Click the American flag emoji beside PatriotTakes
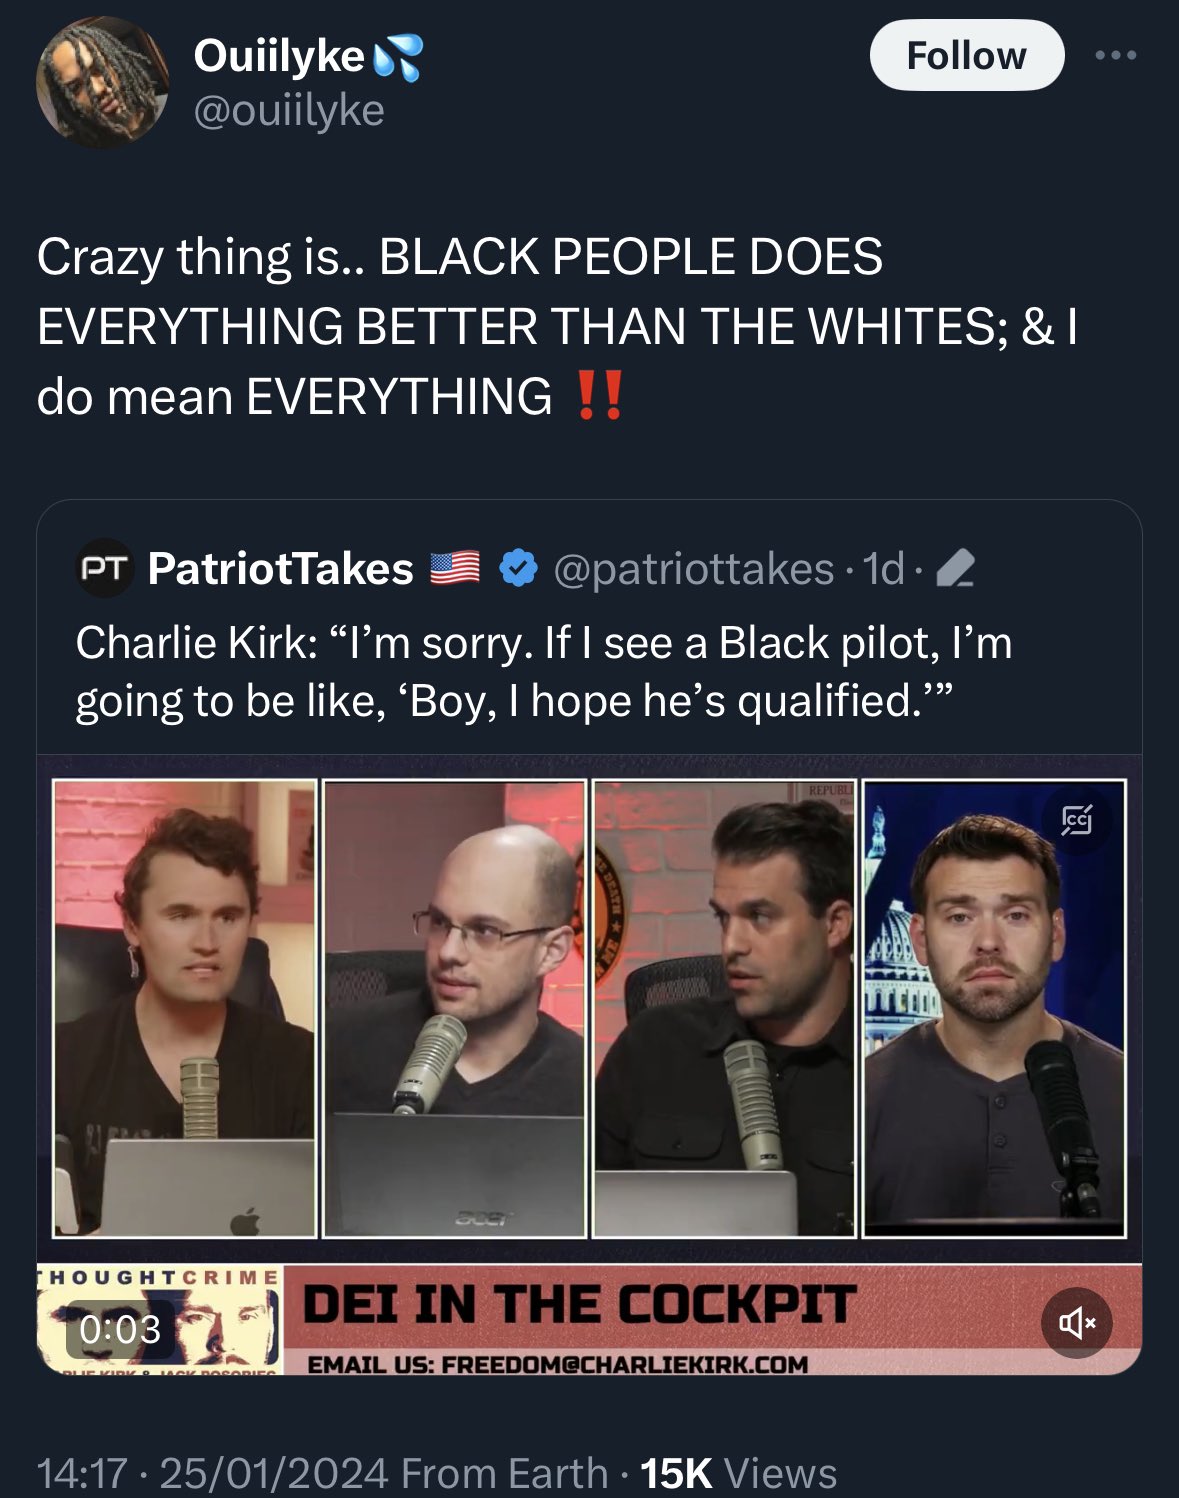 [455, 568]
